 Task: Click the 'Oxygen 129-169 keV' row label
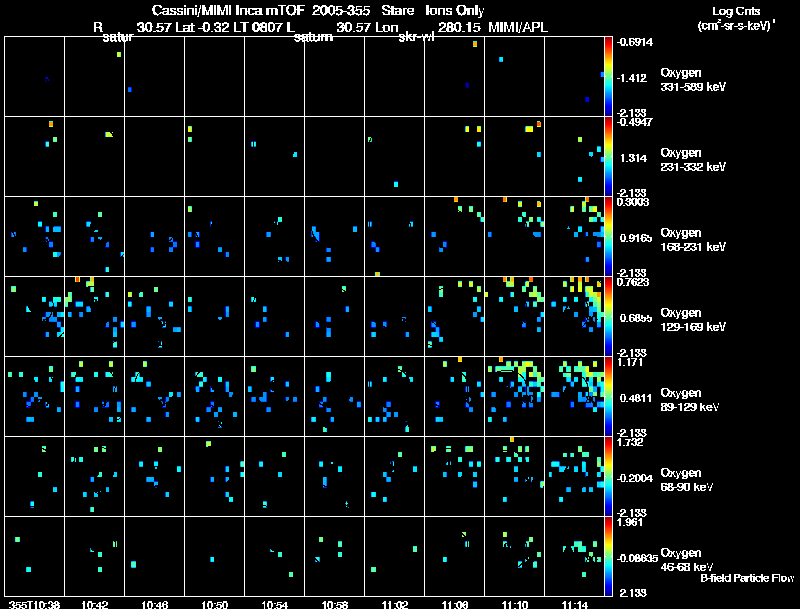coord(693,320)
